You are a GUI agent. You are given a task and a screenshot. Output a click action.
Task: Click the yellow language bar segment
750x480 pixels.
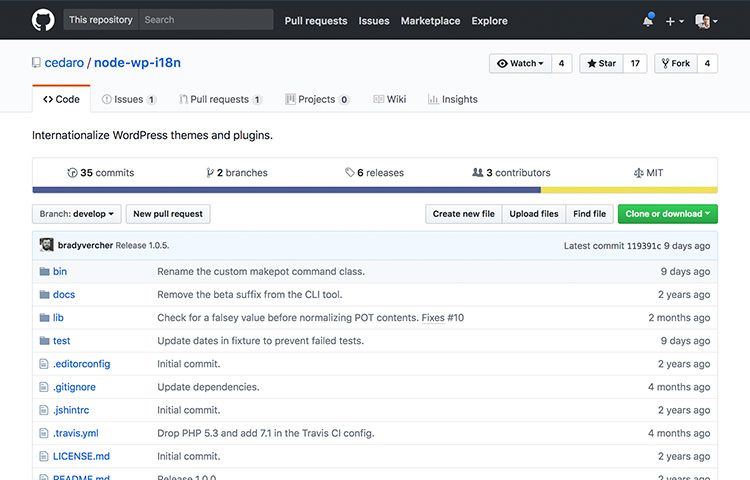629,190
